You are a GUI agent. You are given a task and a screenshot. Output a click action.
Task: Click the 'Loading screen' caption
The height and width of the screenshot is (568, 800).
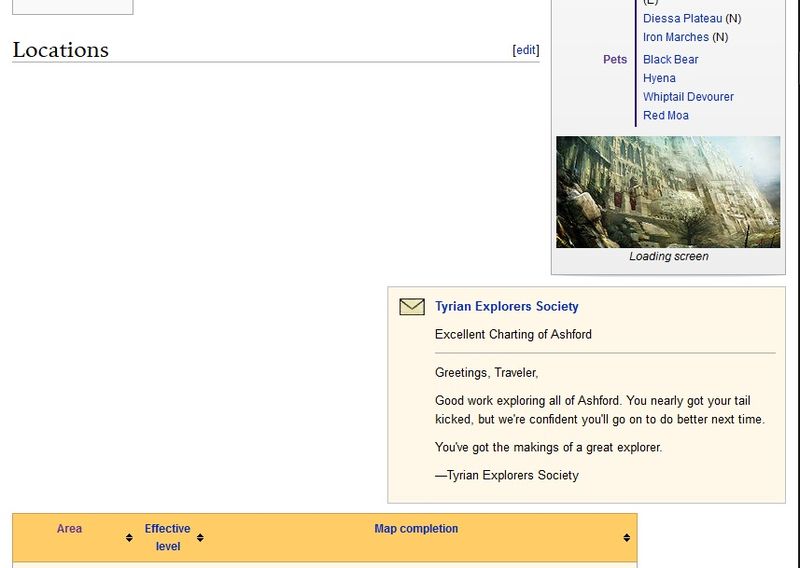[668, 256]
